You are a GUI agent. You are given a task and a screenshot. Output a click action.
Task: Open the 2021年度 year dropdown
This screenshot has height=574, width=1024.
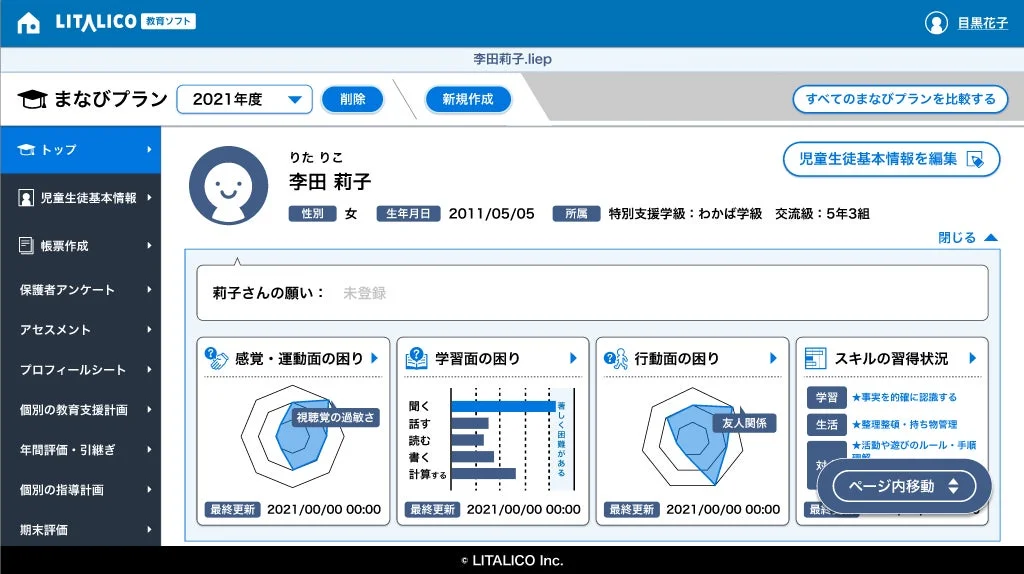pyautogui.click(x=244, y=99)
